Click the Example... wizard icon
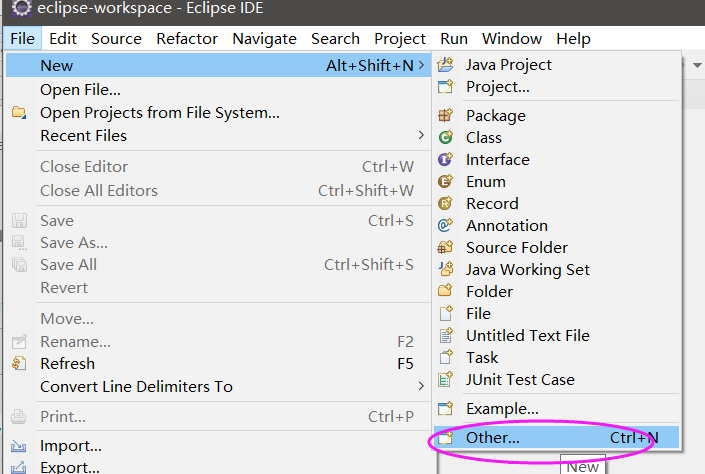 pos(446,408)
